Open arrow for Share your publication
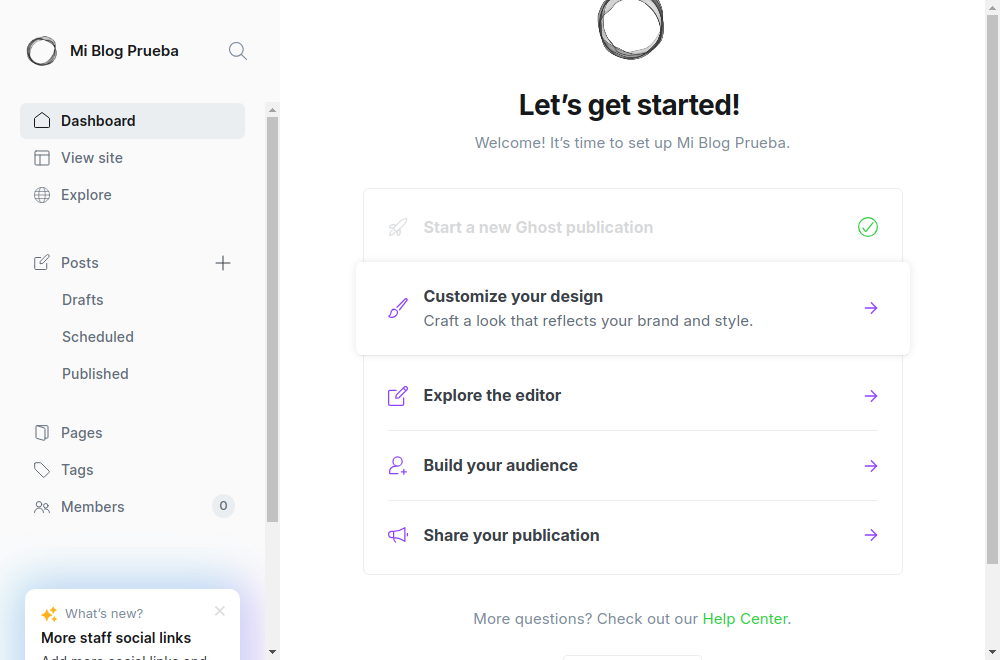The width and height of the screenshot is (1000, 660). pyautogui.click(x=871, y=535)
